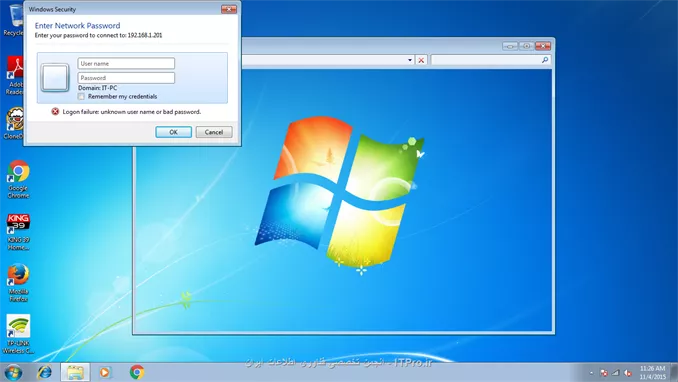Click the search magnifier icon in the window
This screenshot has width=678, height=382.
[x=545, y=60]
